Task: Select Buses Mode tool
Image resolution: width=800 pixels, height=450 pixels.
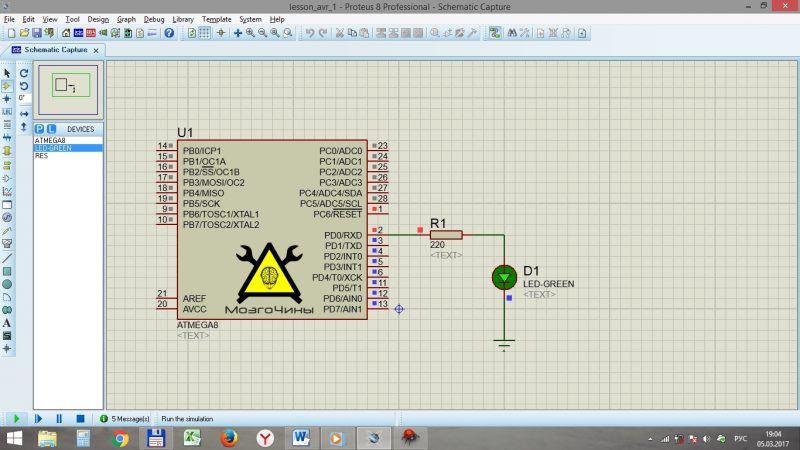Action: pyautogui.click(x=7, y=138)
